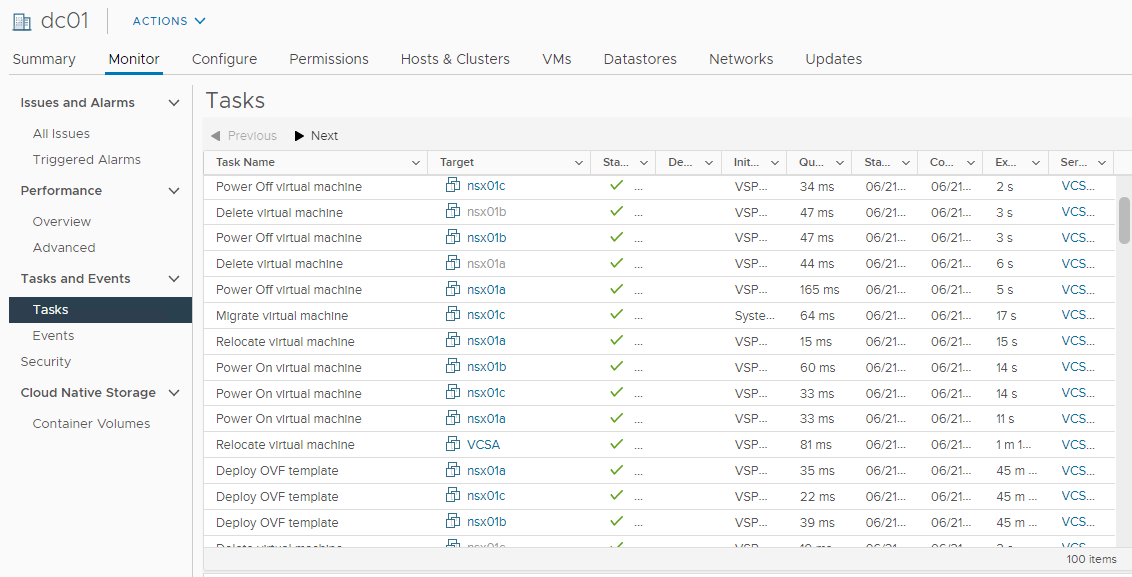Viewport: 1132px width, 577px height.
Task: Collapse the Issues and Alarms section
Action: 174,103
